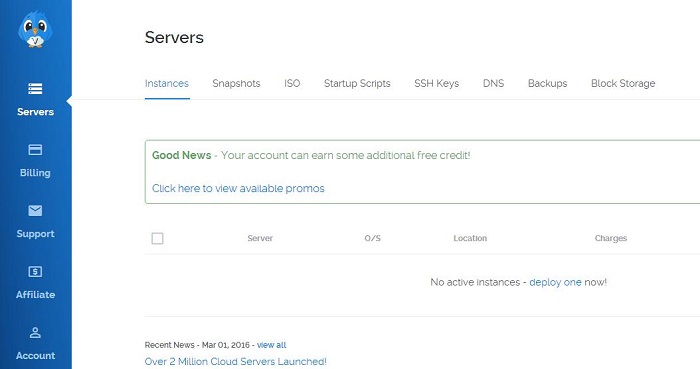Open the DNS tab
700x369 pixels.
(x=493, y=83)
